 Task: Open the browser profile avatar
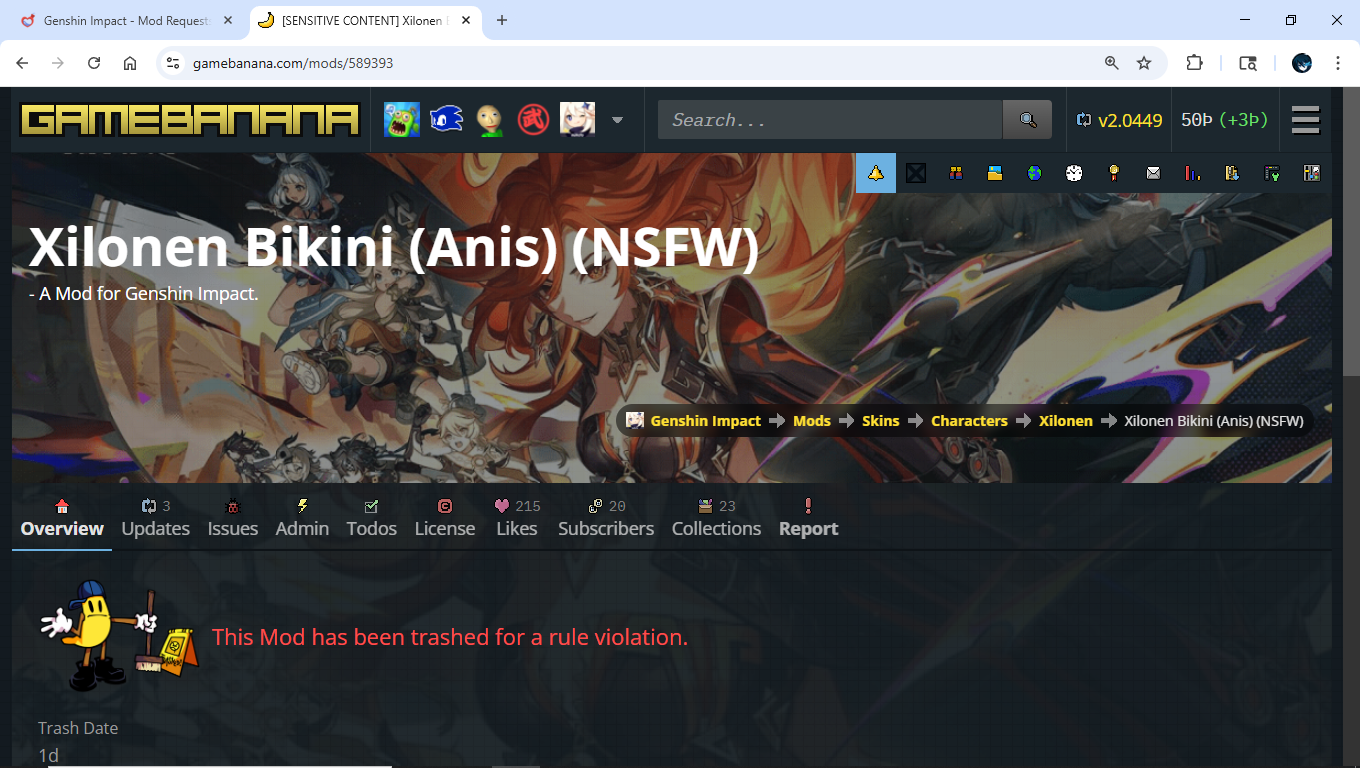[1302, 63]
